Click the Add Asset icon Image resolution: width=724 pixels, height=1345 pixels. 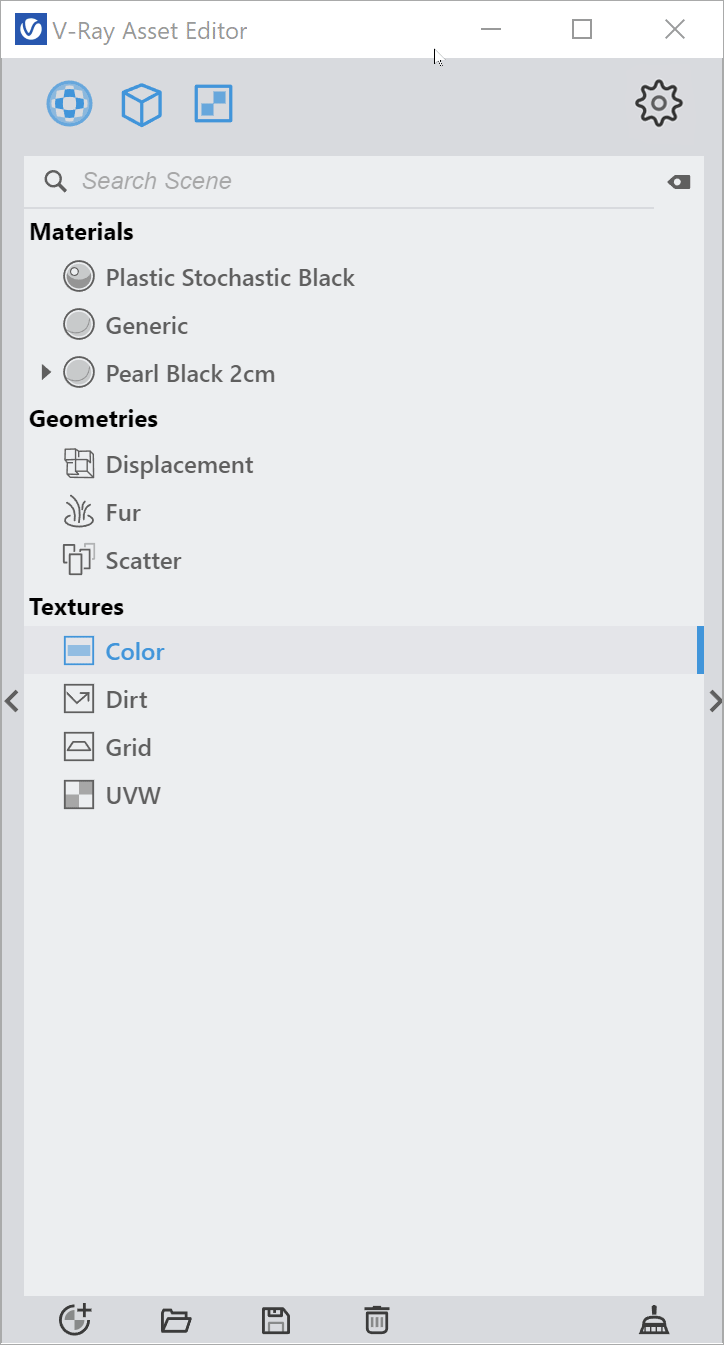click(x=75, y=1320)
